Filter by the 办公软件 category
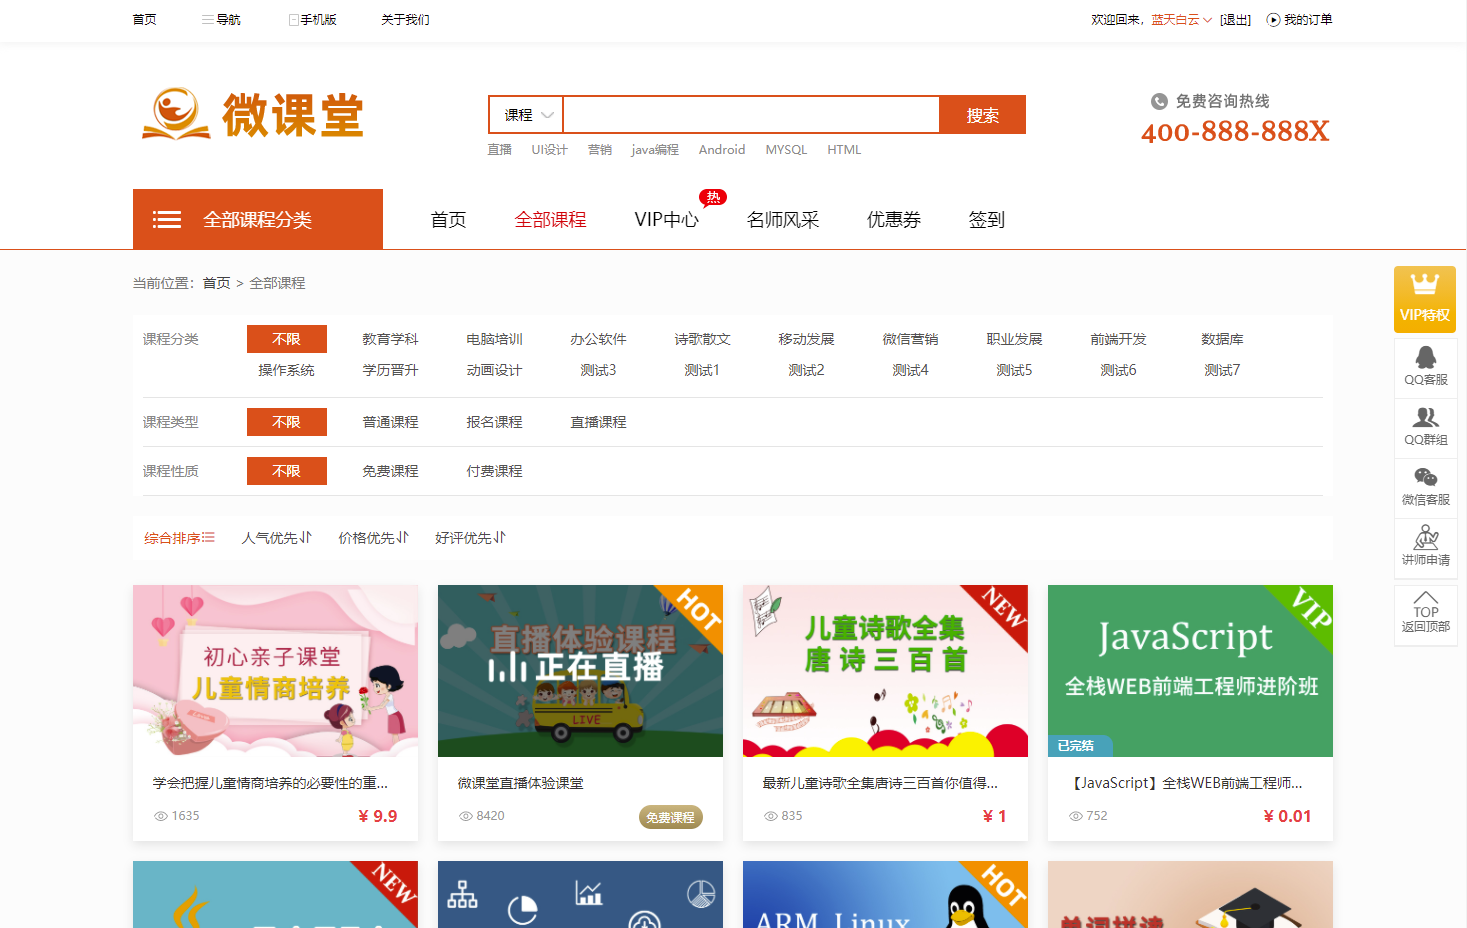The height and width of the screenshot is (928, 1467). point(598,339)
